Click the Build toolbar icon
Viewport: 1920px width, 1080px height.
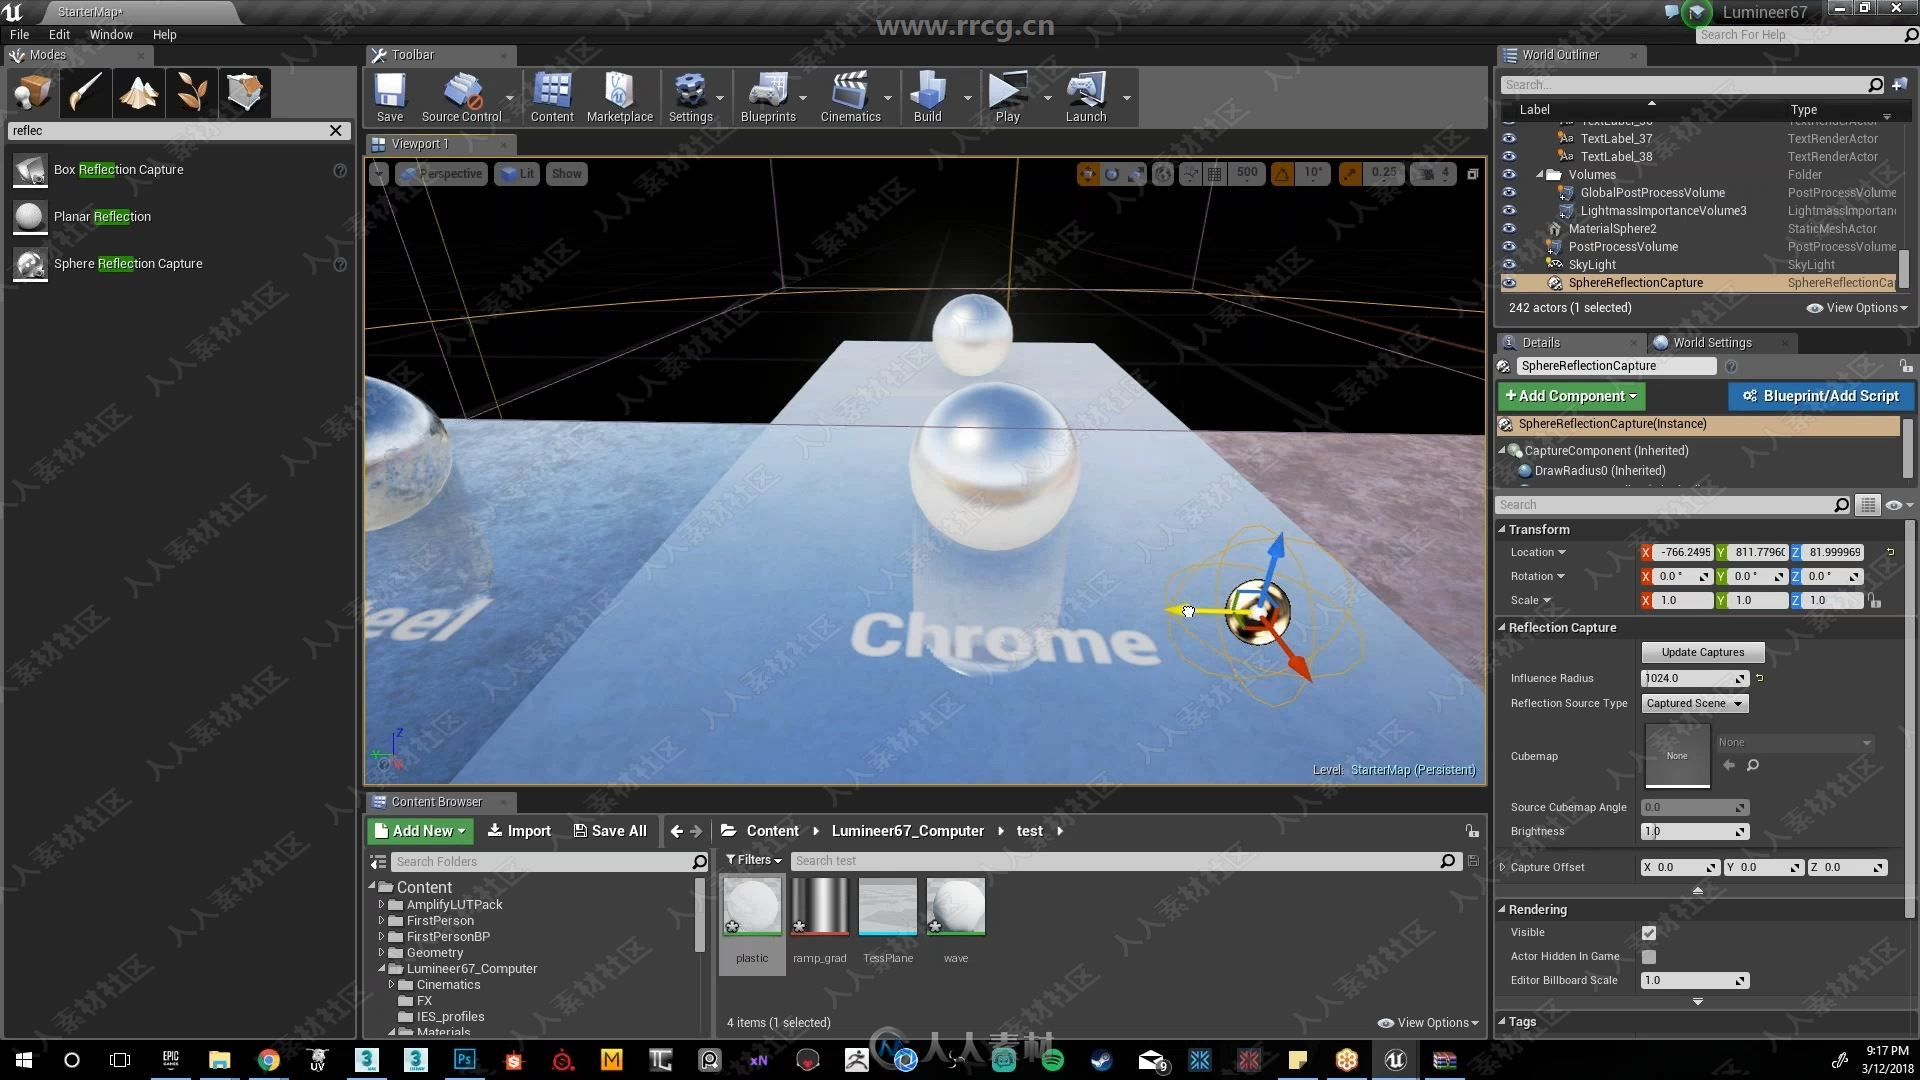pos(927,97)
